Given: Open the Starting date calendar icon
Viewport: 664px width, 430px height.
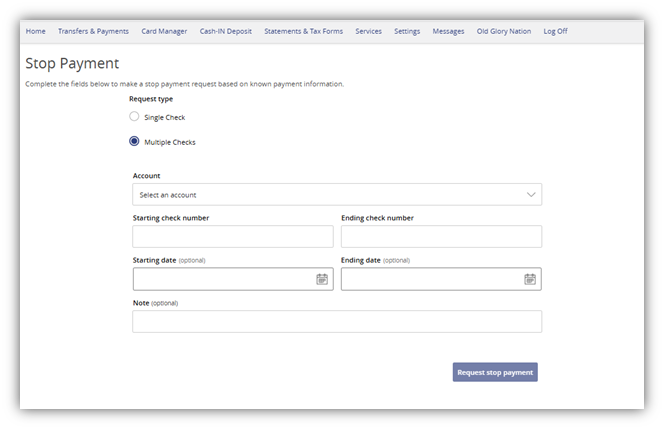Looking at the screenshot, I should [322, 279].
